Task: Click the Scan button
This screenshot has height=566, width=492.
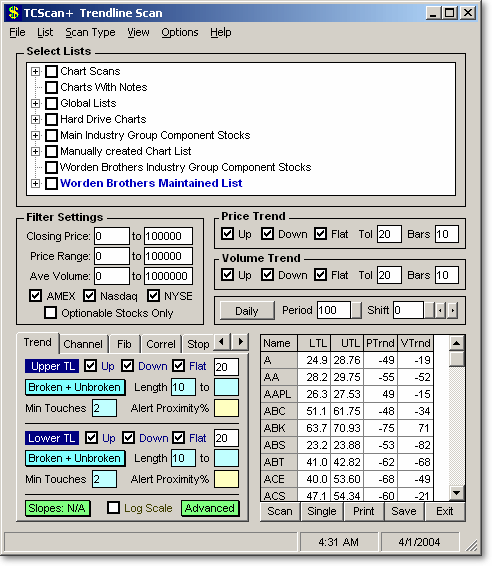Action: point(280,511)
